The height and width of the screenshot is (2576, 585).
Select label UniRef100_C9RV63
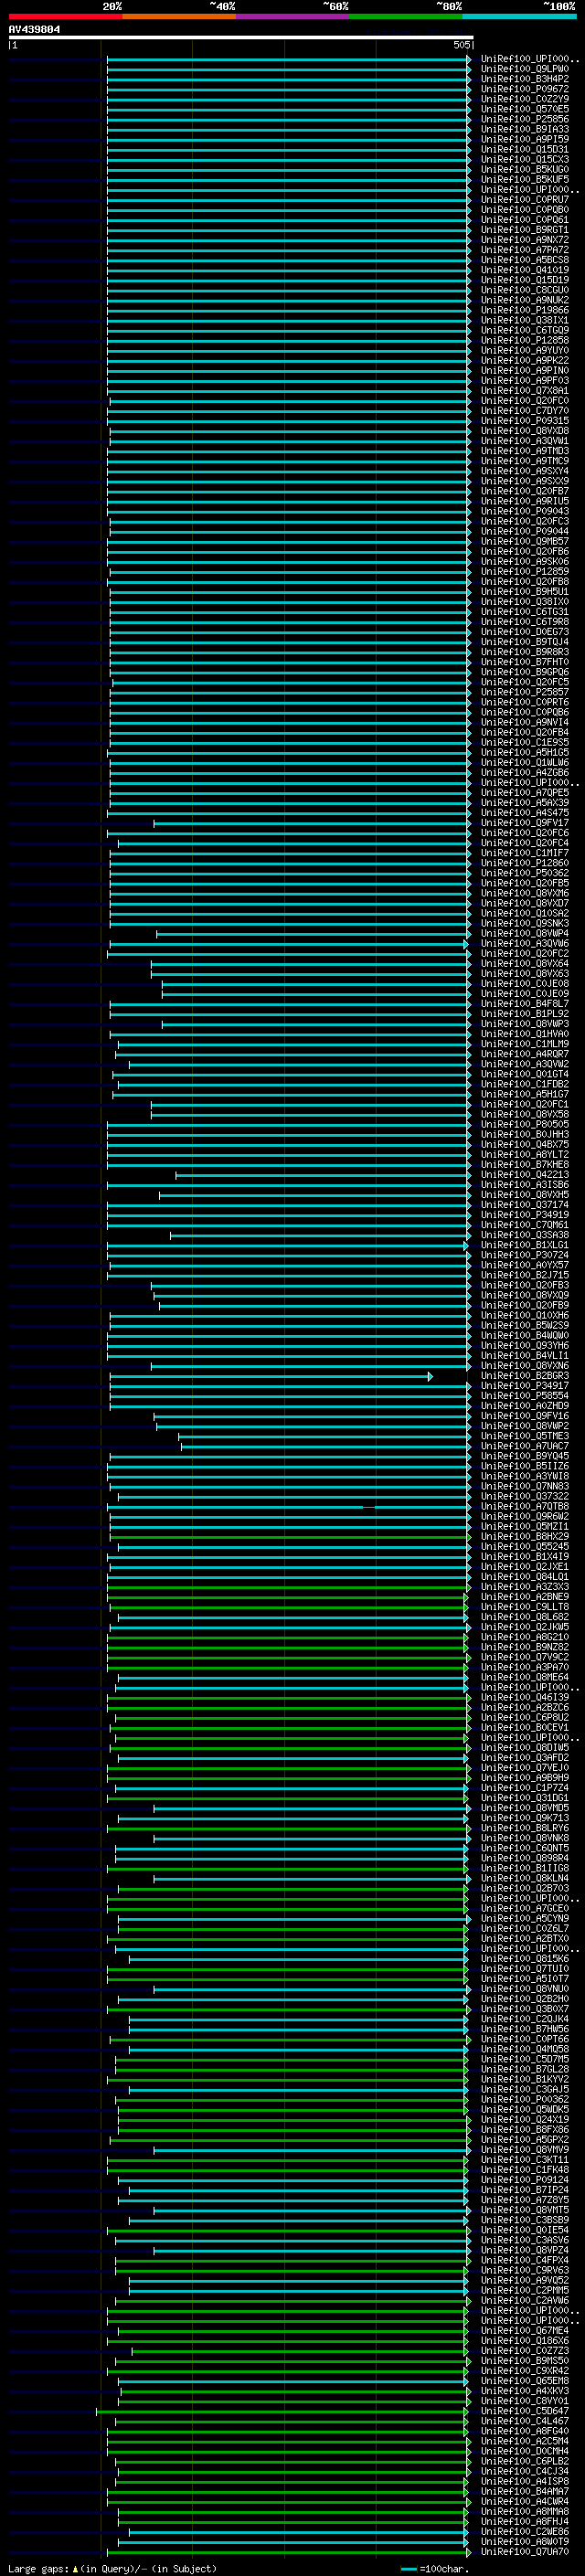(525, 2271)
